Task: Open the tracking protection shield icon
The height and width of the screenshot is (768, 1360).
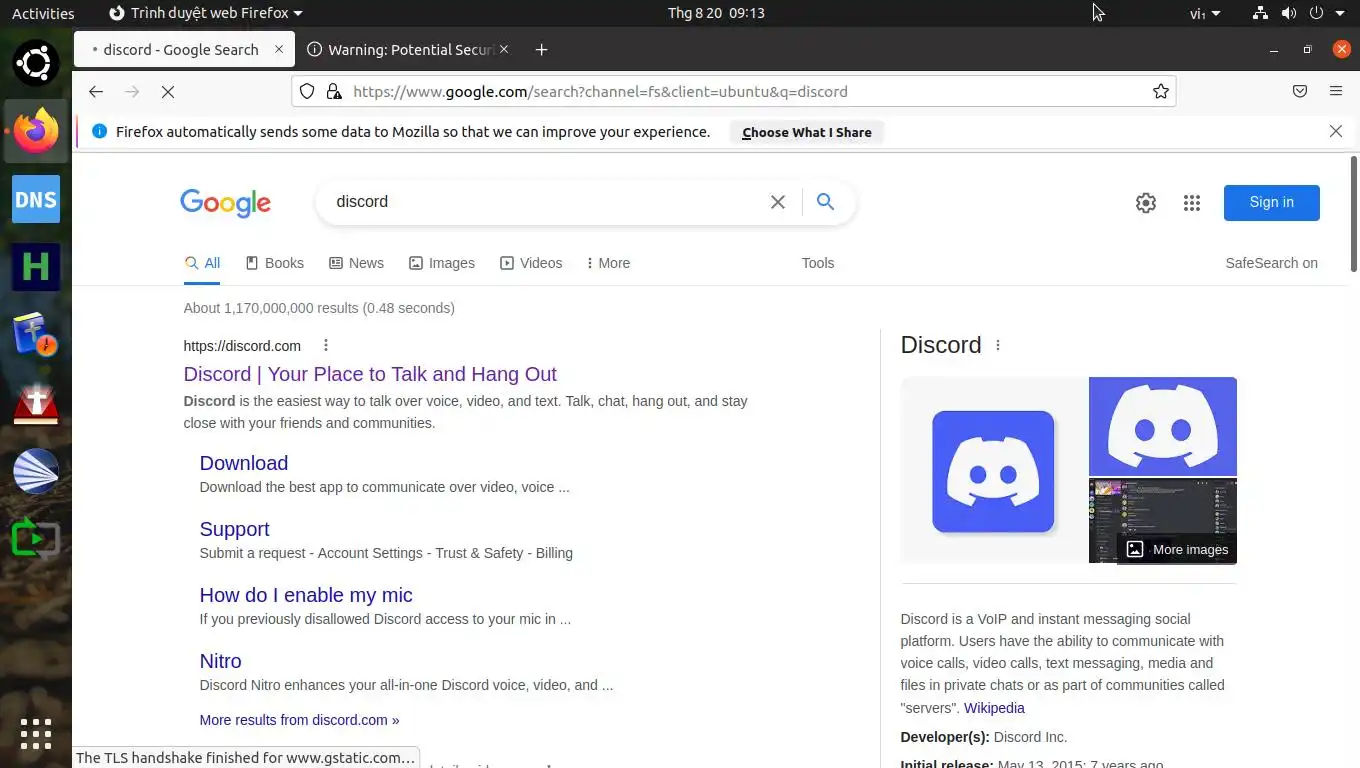Action: 307,91
